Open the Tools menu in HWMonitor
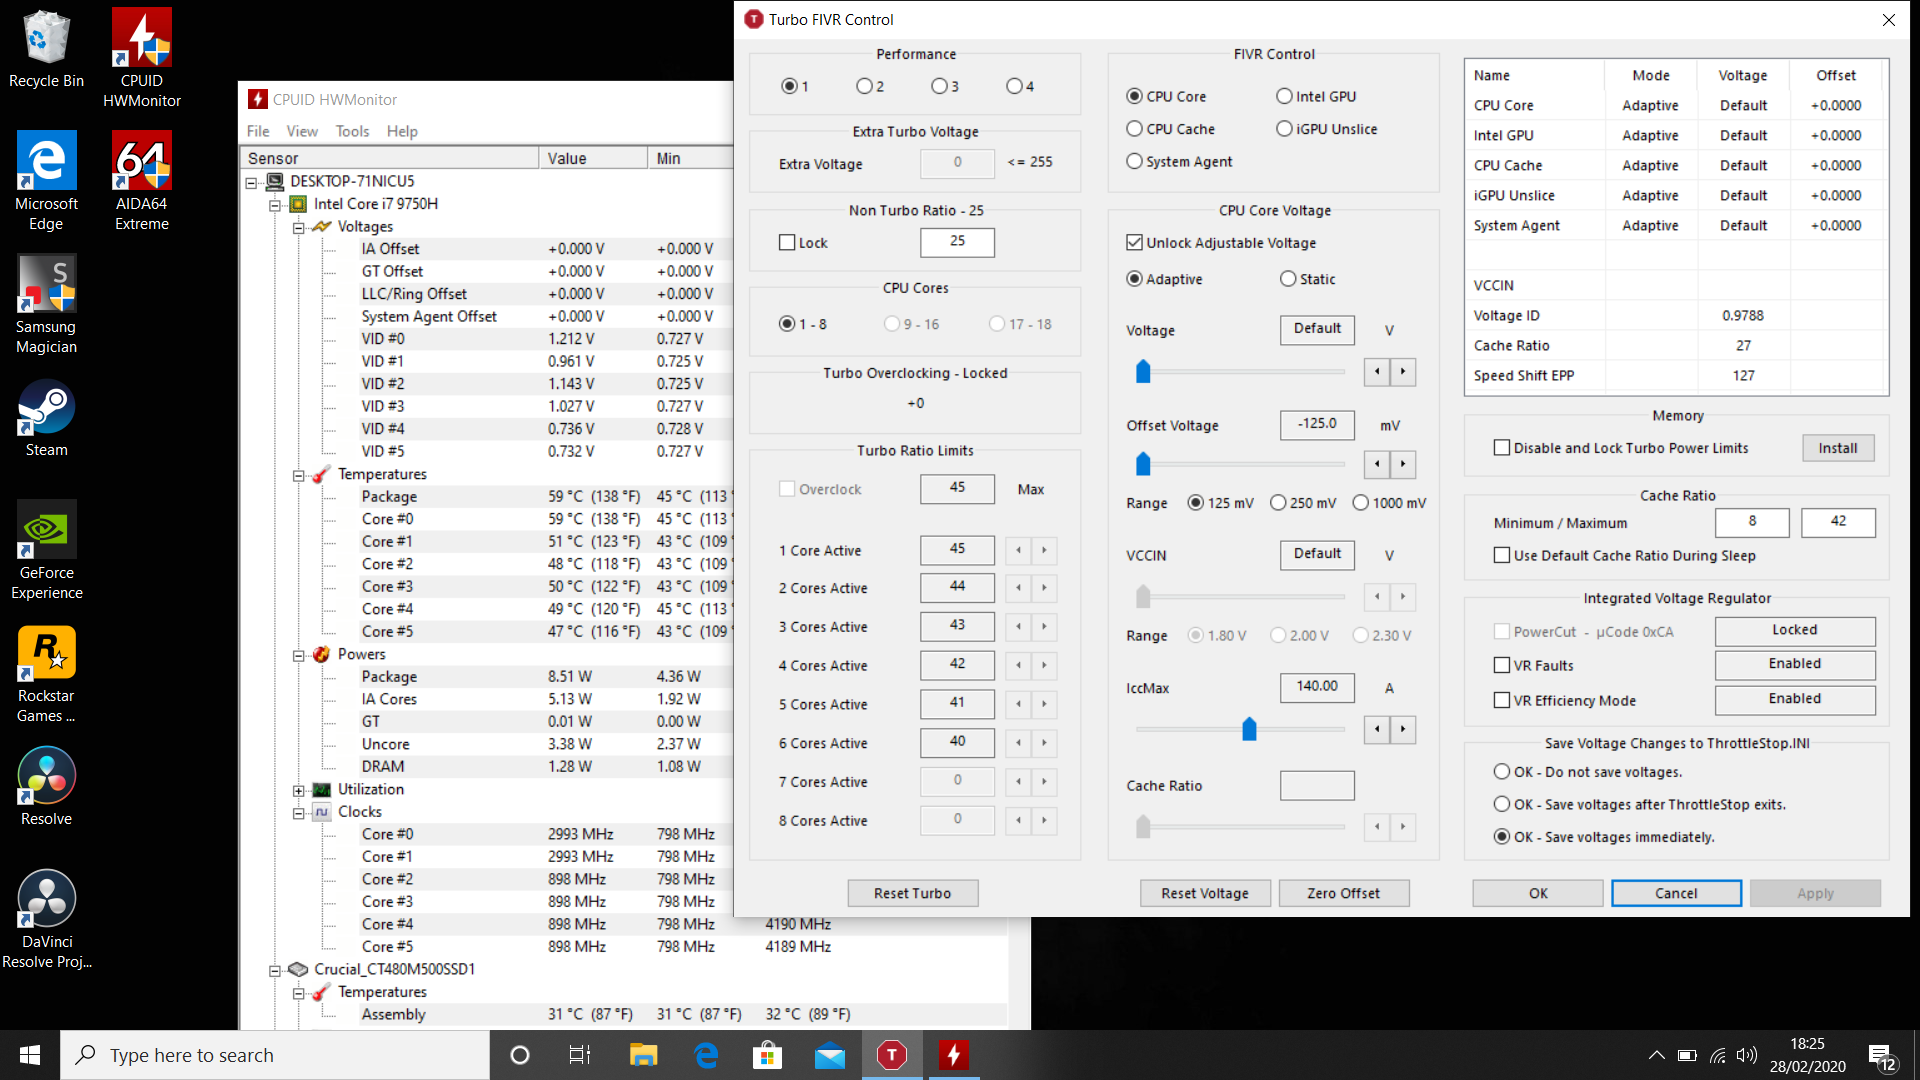 click(x=352, y=131)
